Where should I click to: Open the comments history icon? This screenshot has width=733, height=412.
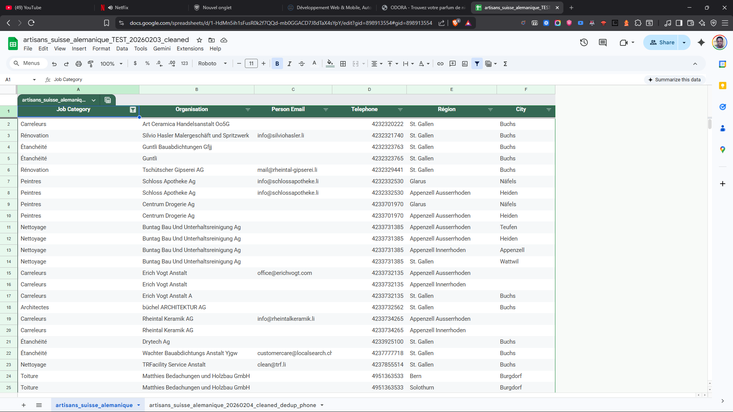(x=603, y=43)
